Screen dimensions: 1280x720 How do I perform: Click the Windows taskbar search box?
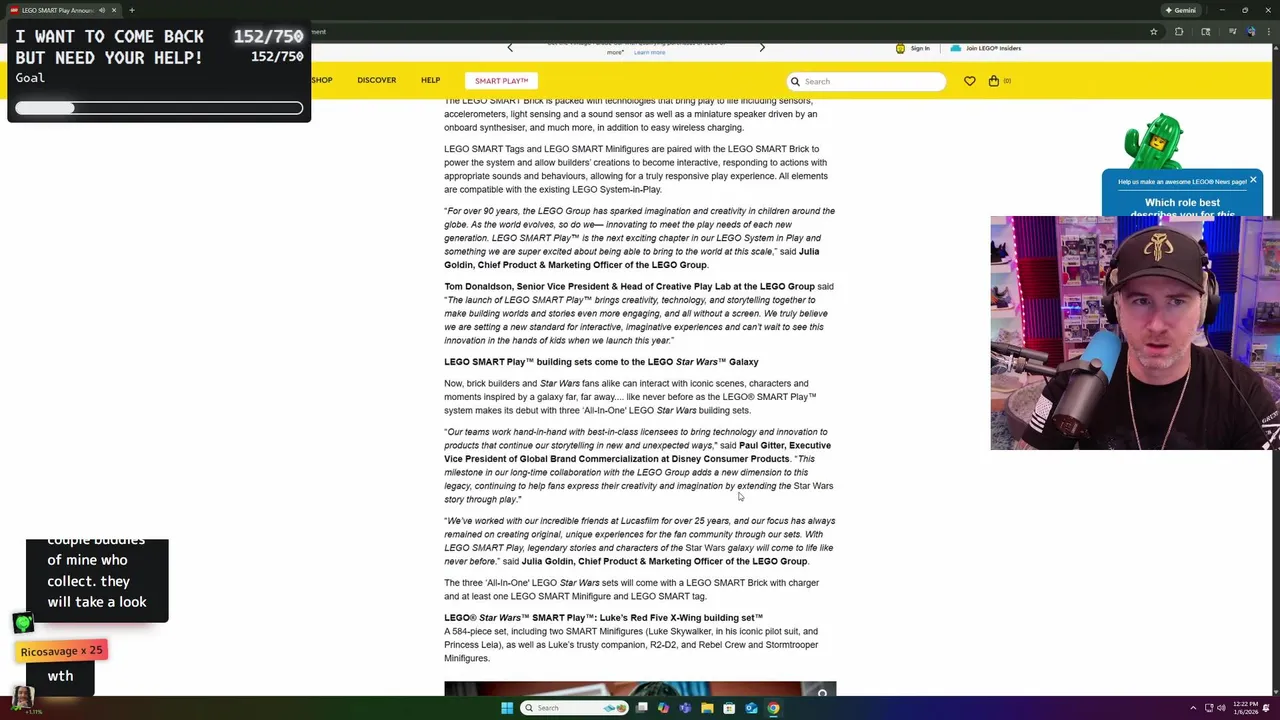[x=575, y=708]
